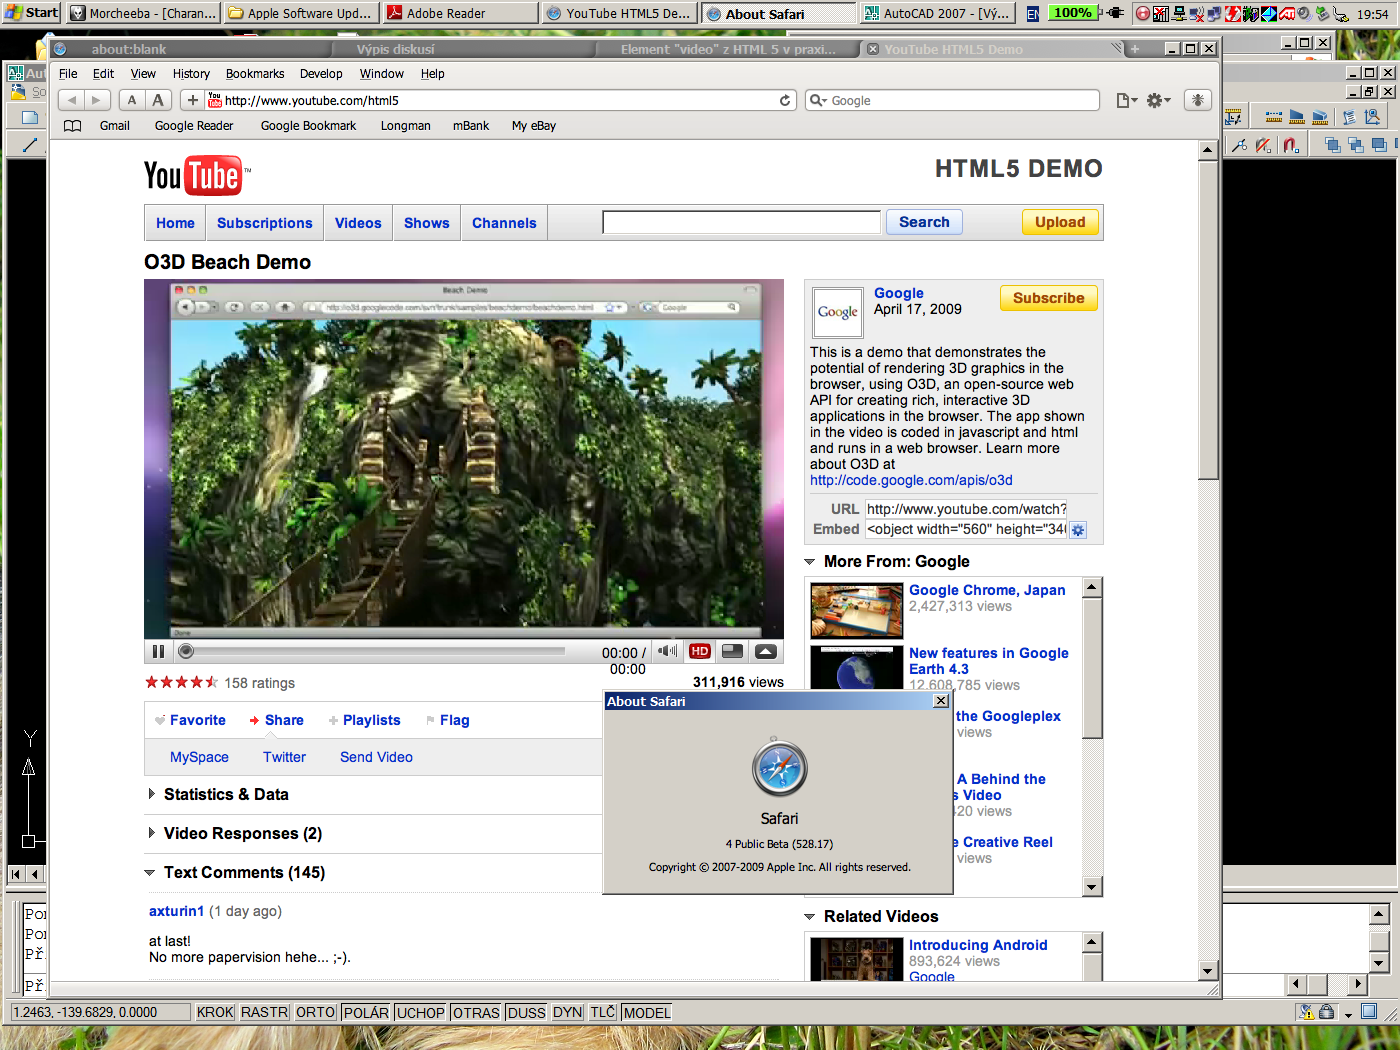The height and width of the screenshot is (1050, 1400).
Task: Open the File menu in Safari
Action: pyautogui.click(x=68, y=74)
